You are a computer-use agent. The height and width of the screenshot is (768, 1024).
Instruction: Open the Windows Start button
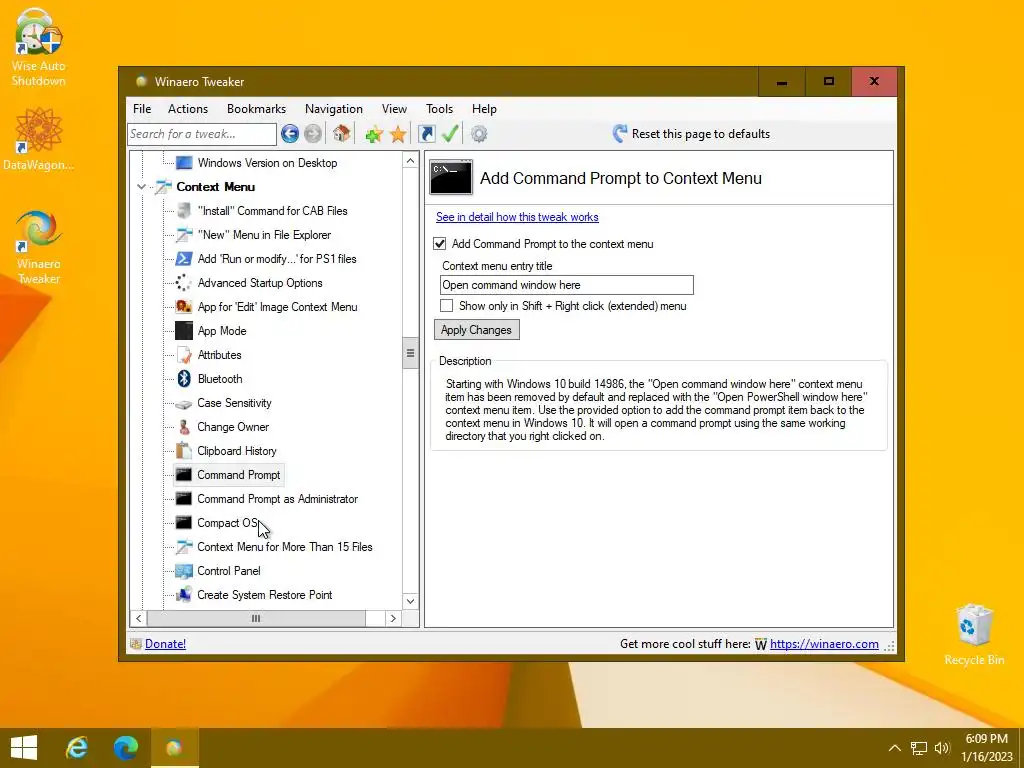click(24, 748)
